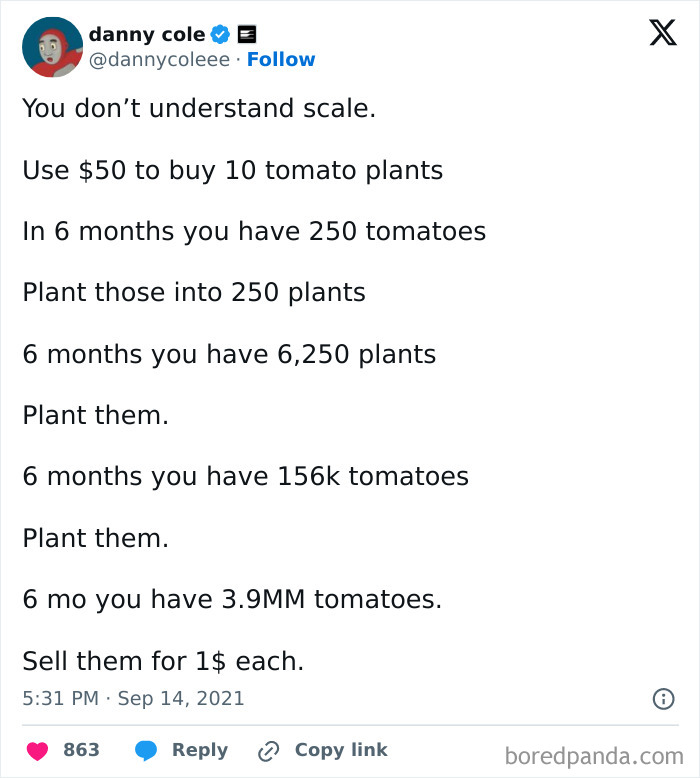Follow the account via the Follow link
The height and width of the screenshot is (778, 700).
click(x=281, y=60)
